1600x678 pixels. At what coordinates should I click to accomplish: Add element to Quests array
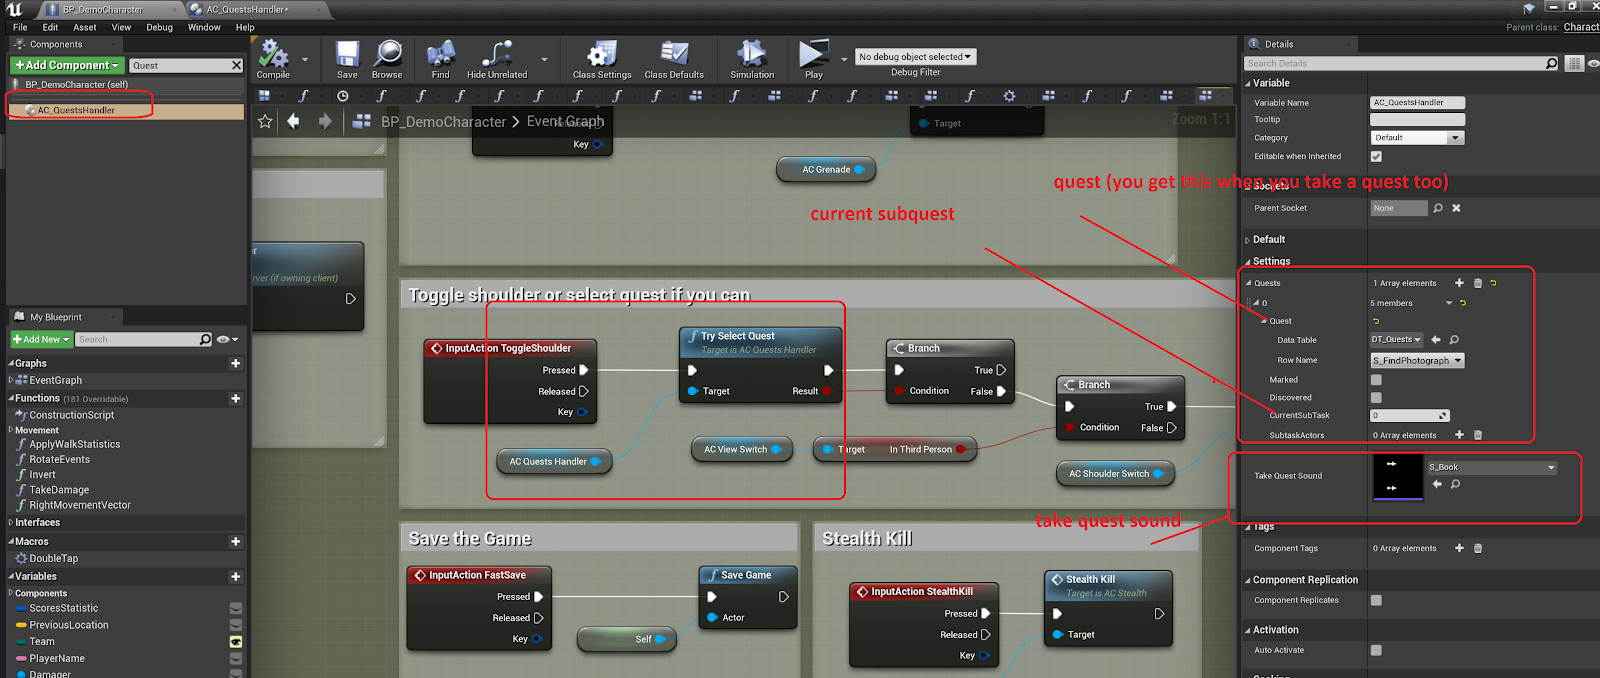[x=1459, y=283]
